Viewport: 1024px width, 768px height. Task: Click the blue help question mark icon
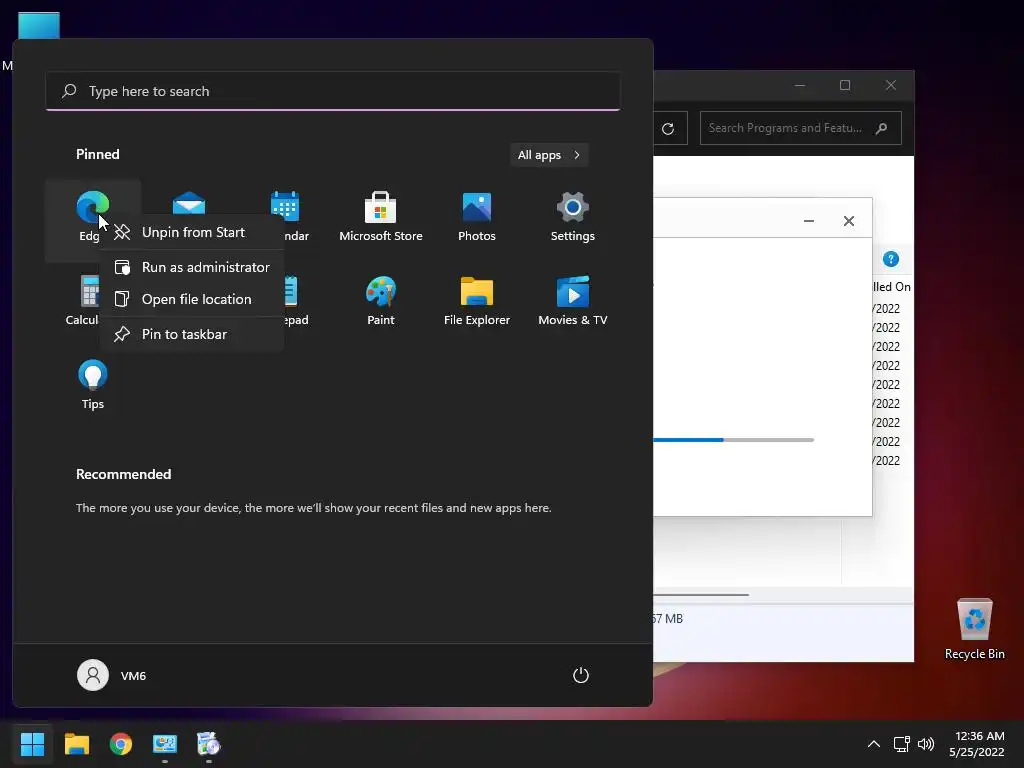(x=891, y=259)
